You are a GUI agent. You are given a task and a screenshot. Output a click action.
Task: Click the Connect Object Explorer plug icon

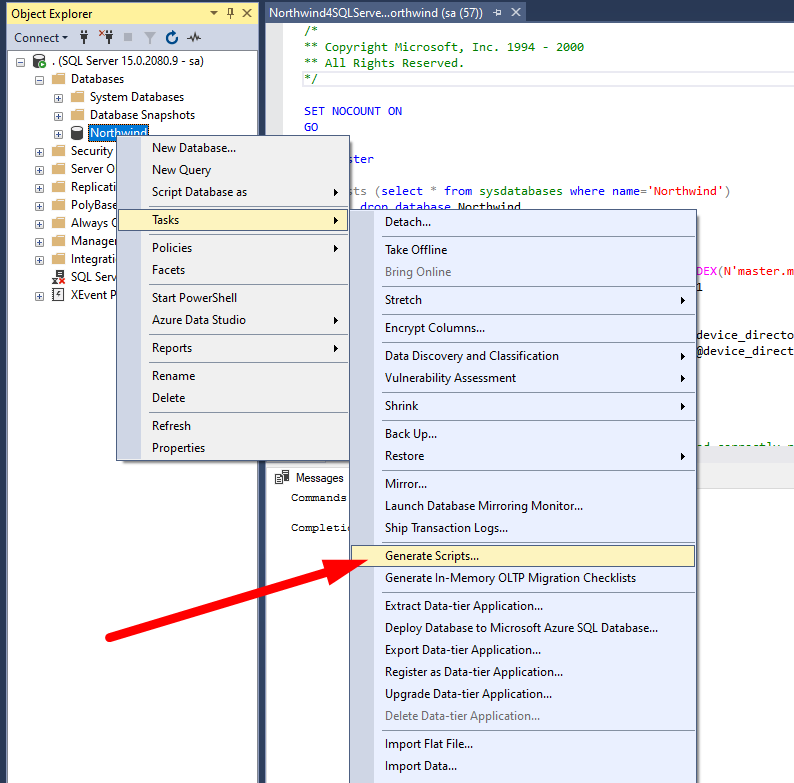tap(84, 38)
